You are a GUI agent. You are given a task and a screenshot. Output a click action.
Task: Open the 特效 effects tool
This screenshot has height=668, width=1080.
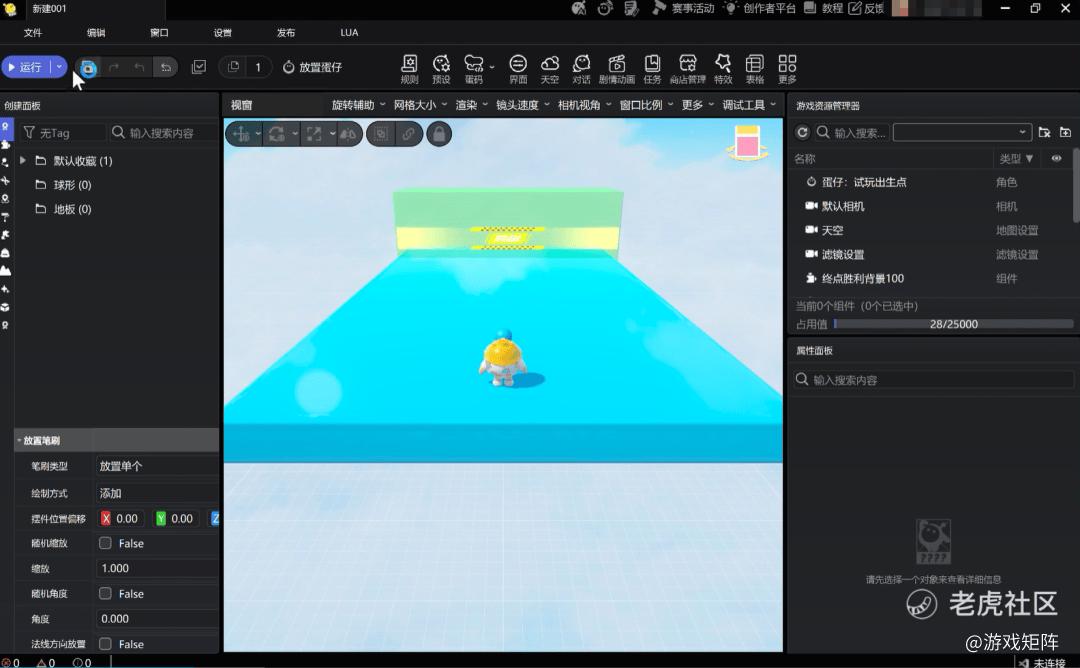point(723,70)
